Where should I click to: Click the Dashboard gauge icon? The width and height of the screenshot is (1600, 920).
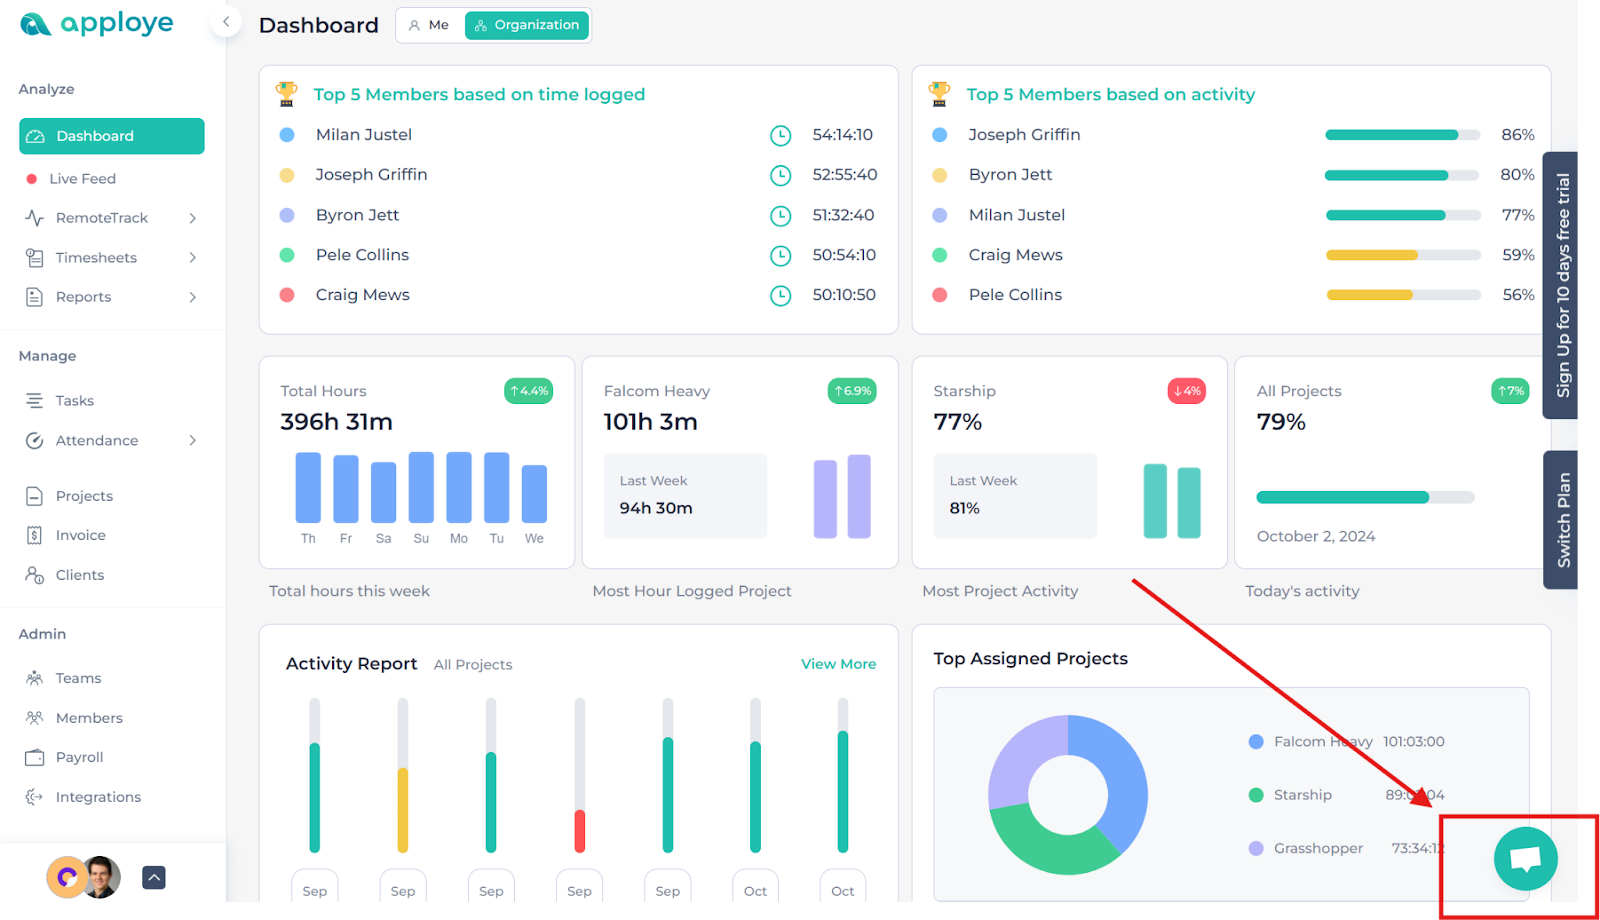coord(35,136)
